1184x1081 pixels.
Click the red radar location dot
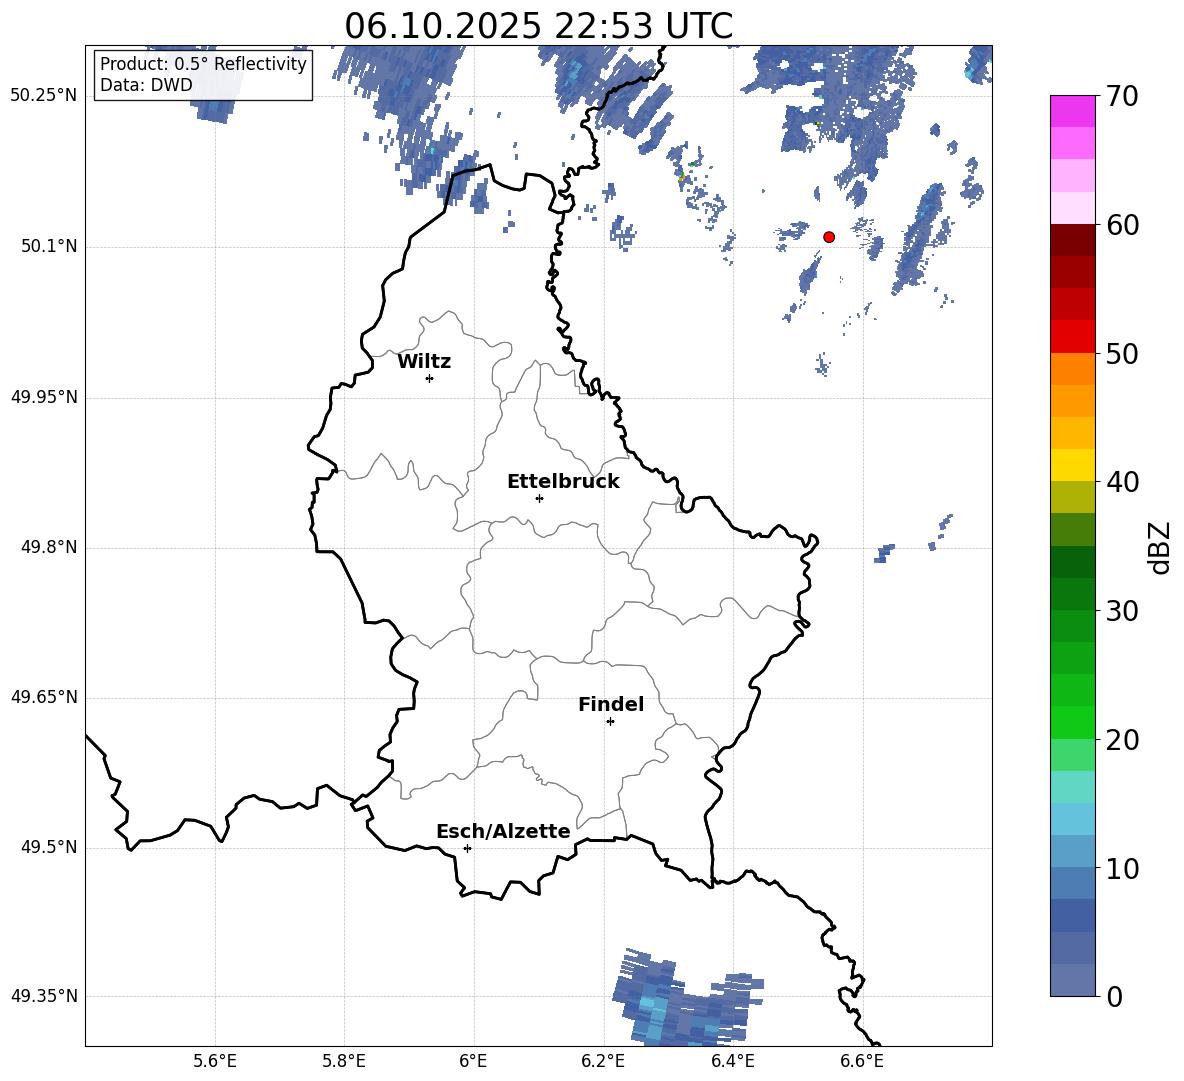pyautogui.click(x=829, y=237)
